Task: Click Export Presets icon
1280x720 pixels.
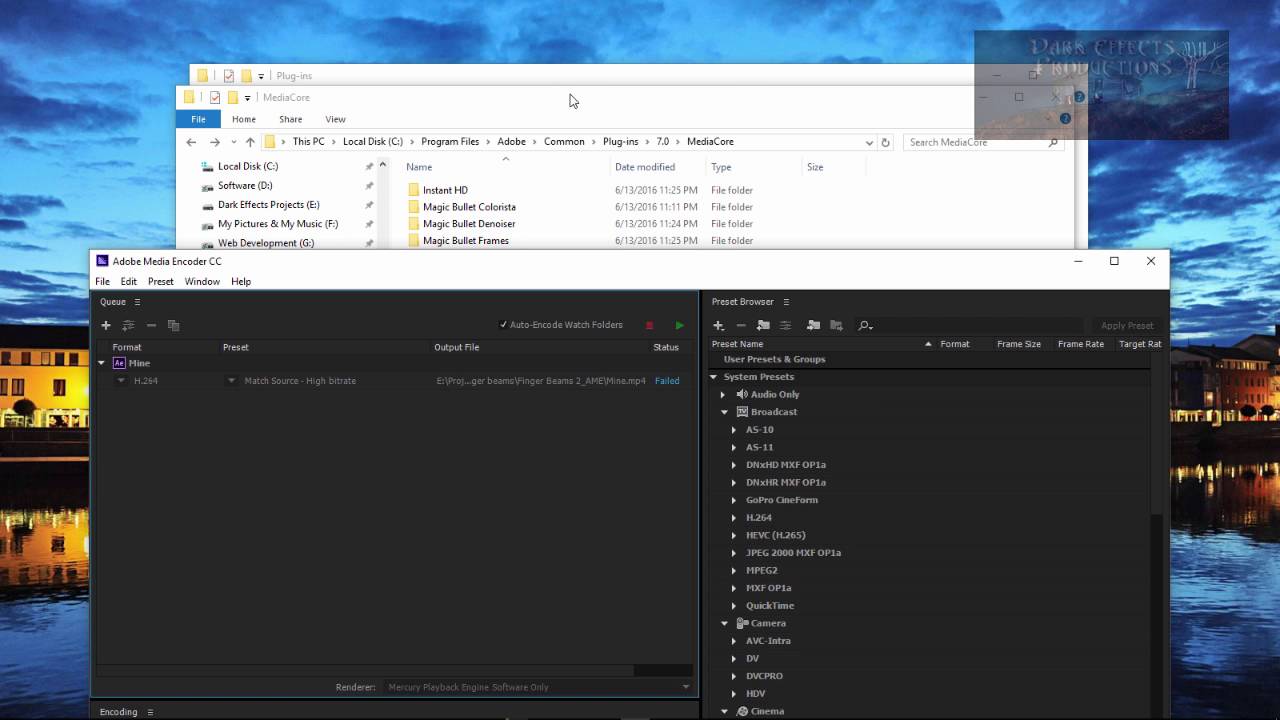Action: (x=836, y=325)
